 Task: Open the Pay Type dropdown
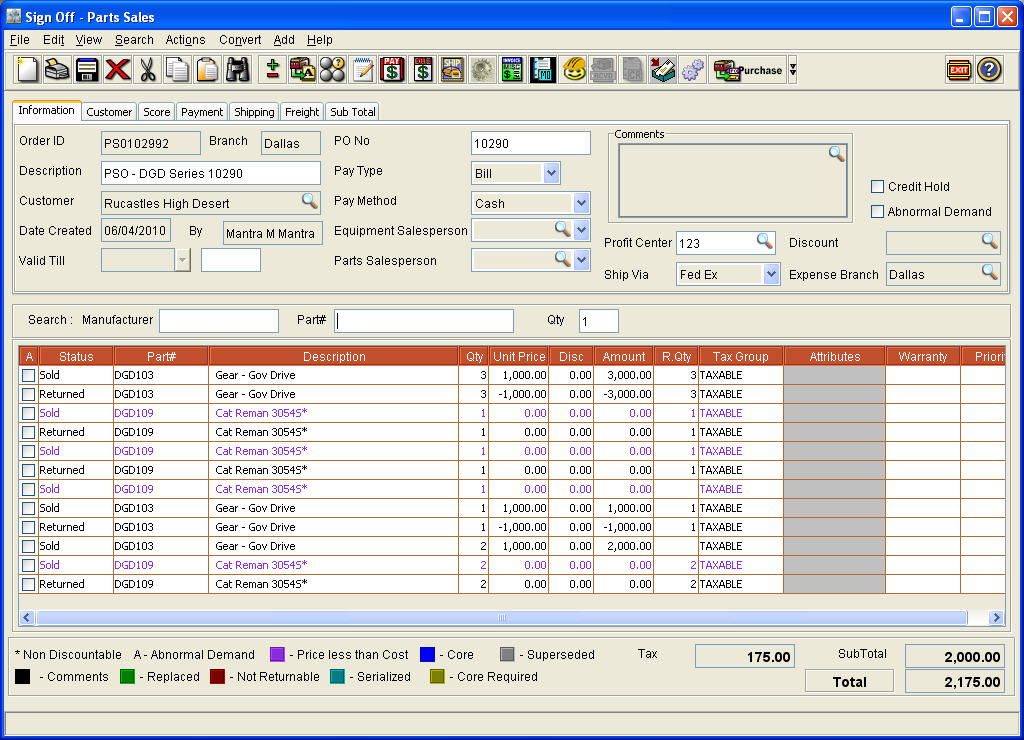551,173
